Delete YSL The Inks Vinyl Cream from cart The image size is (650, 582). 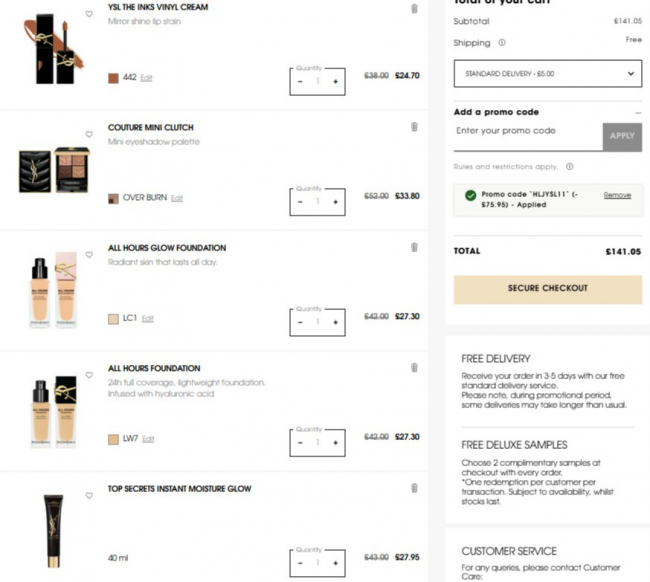tap(414, 8)
